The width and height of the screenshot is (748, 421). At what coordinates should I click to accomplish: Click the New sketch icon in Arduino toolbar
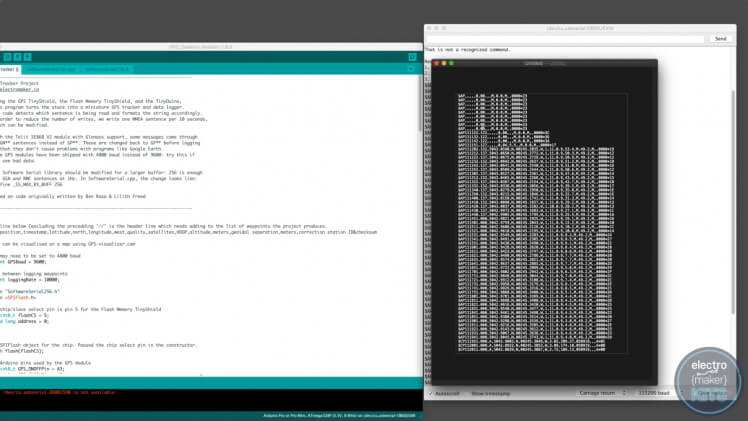tap(7, 57)
